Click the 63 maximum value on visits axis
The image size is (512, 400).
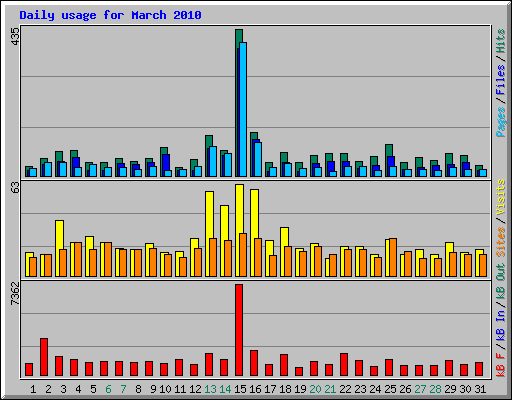point(15,188)
